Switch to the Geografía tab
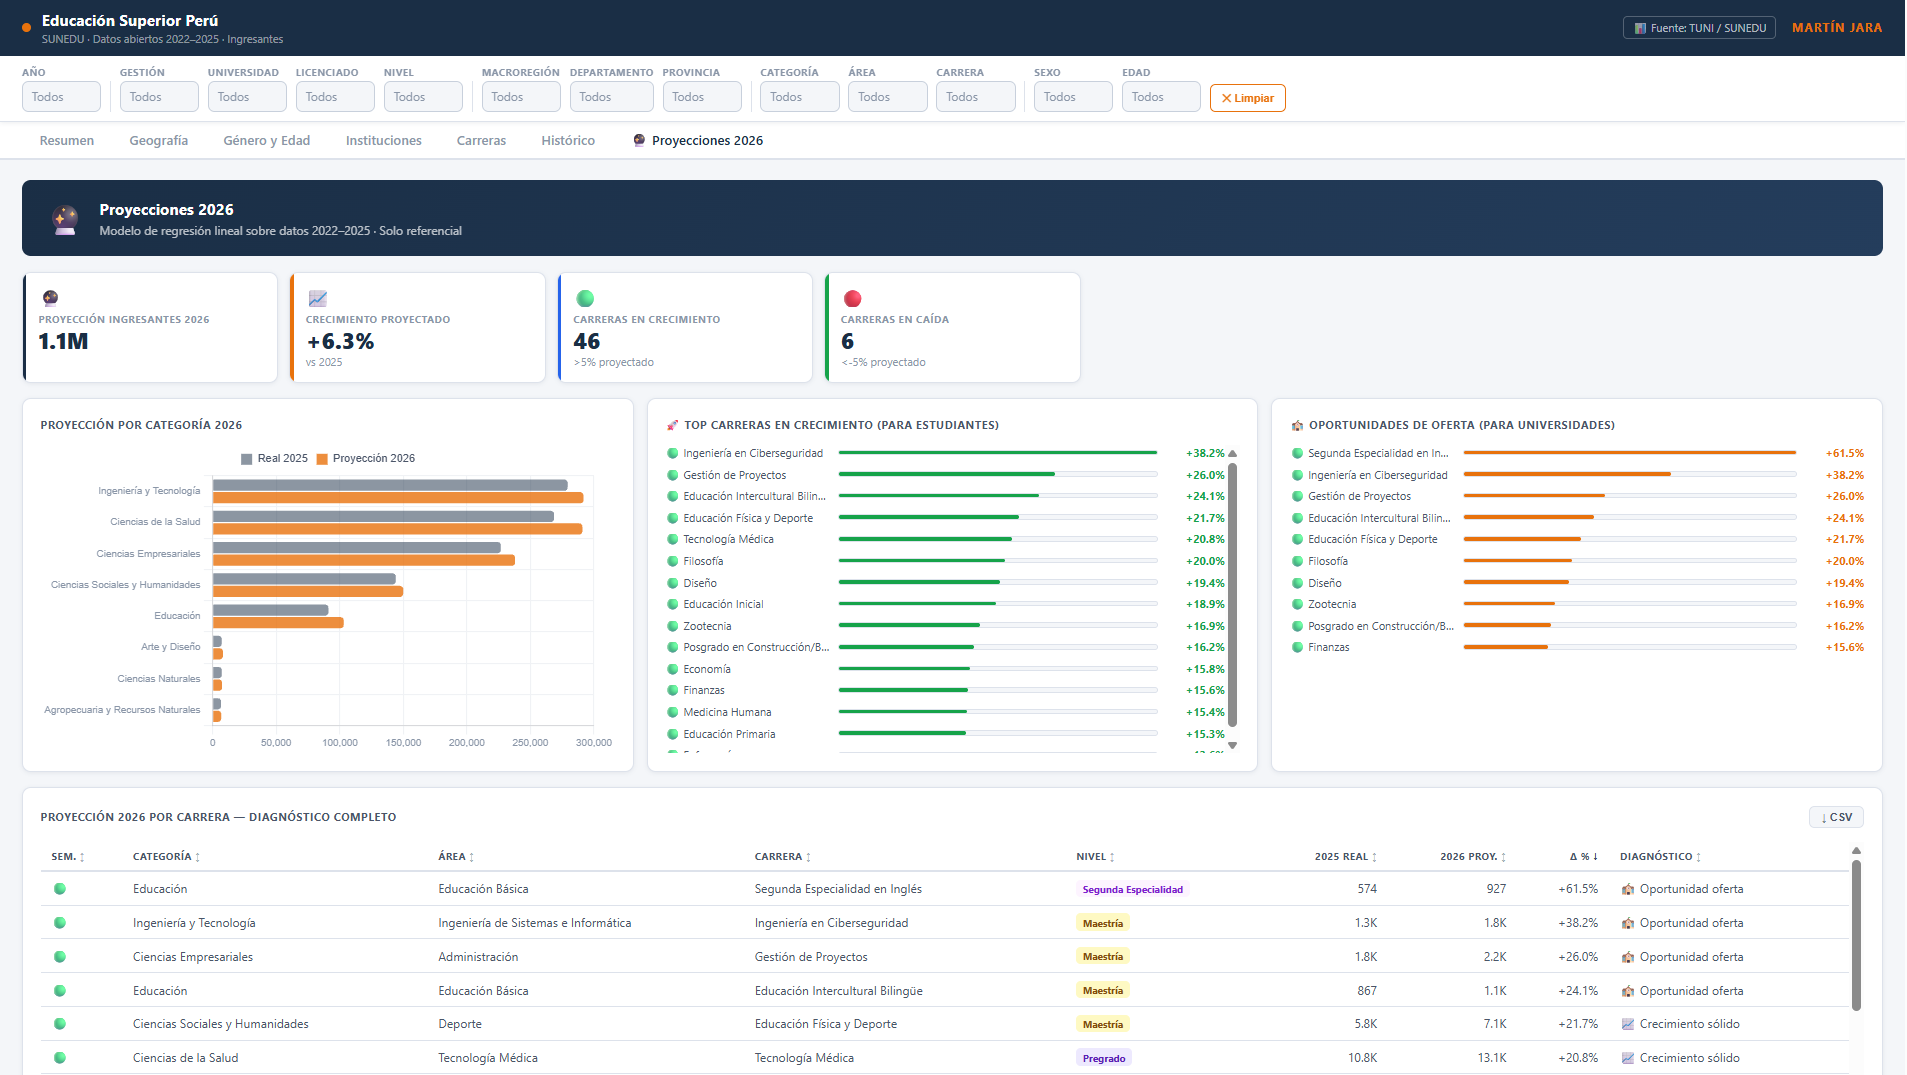1907x1075 pixels. [159, 141]
